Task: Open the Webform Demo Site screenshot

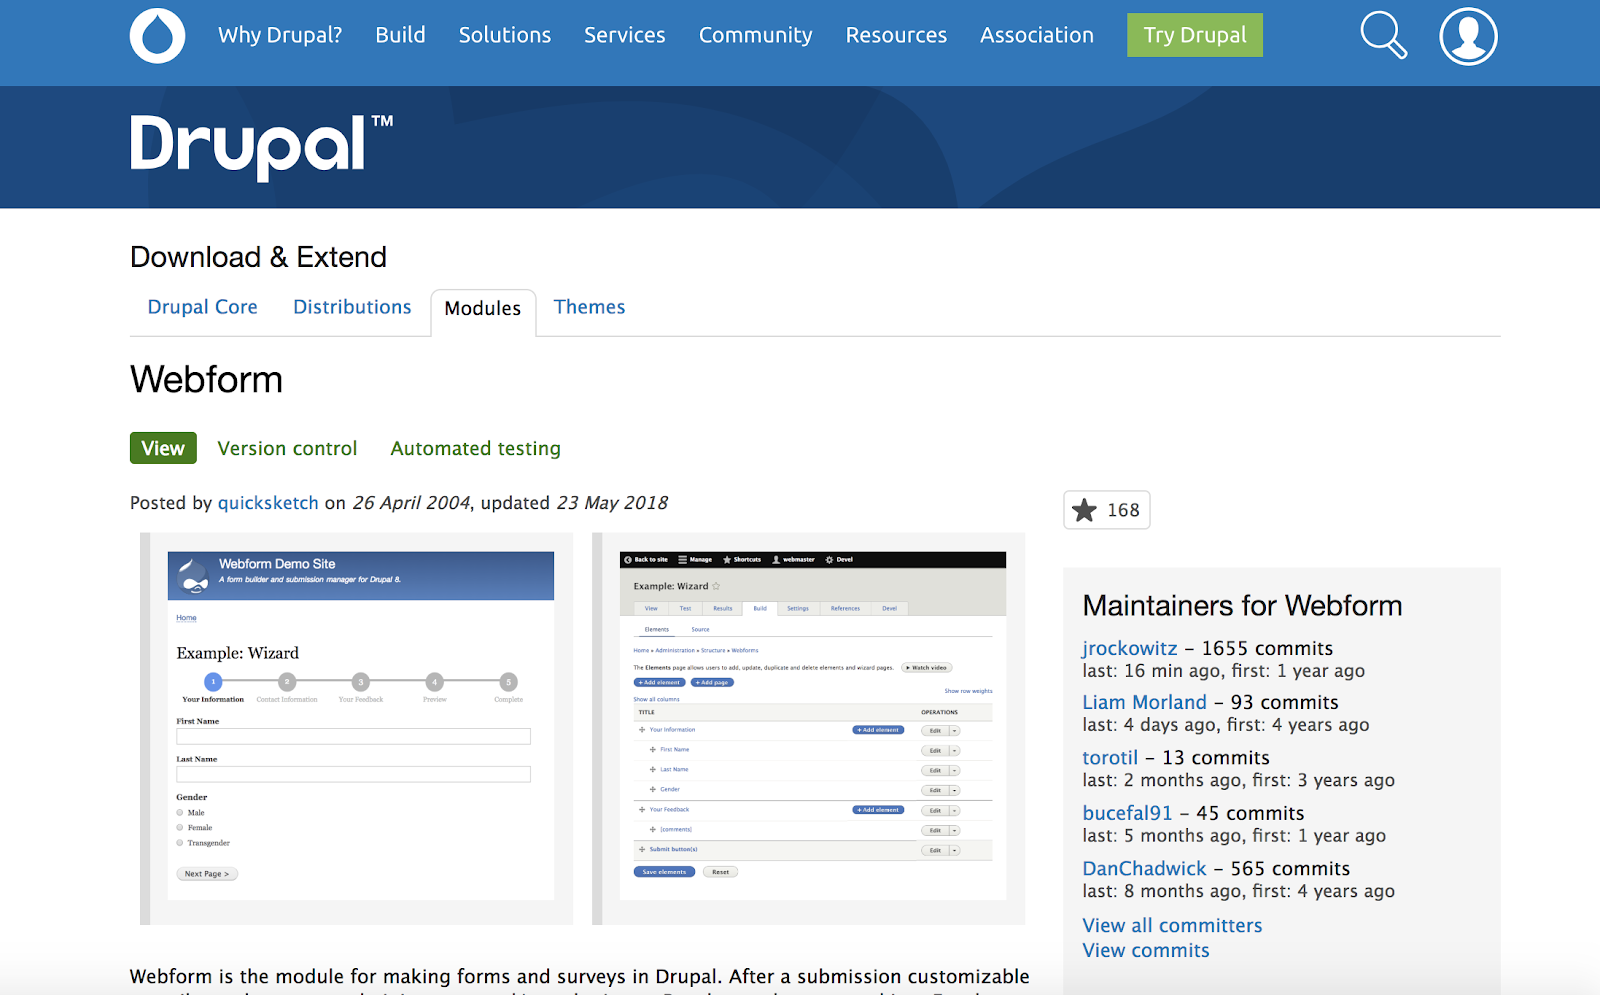Action: [360, 727]
